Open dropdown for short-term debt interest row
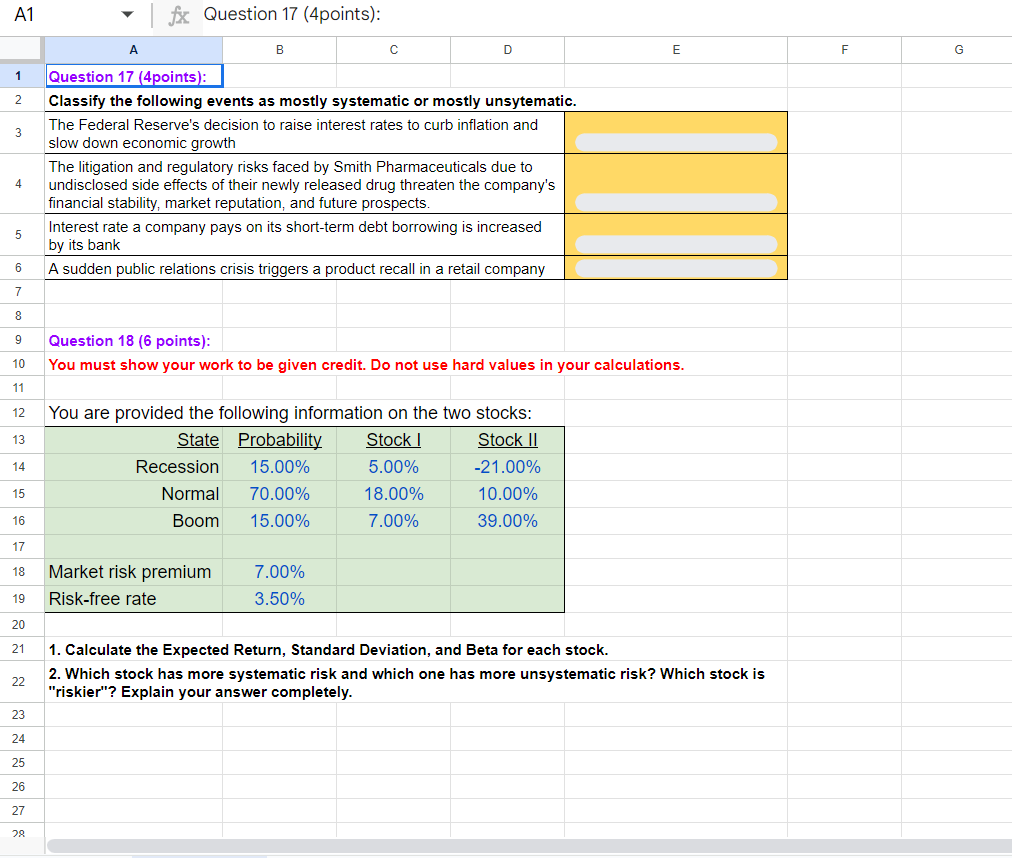The image size is (1012, 858). tap(676, 244)
